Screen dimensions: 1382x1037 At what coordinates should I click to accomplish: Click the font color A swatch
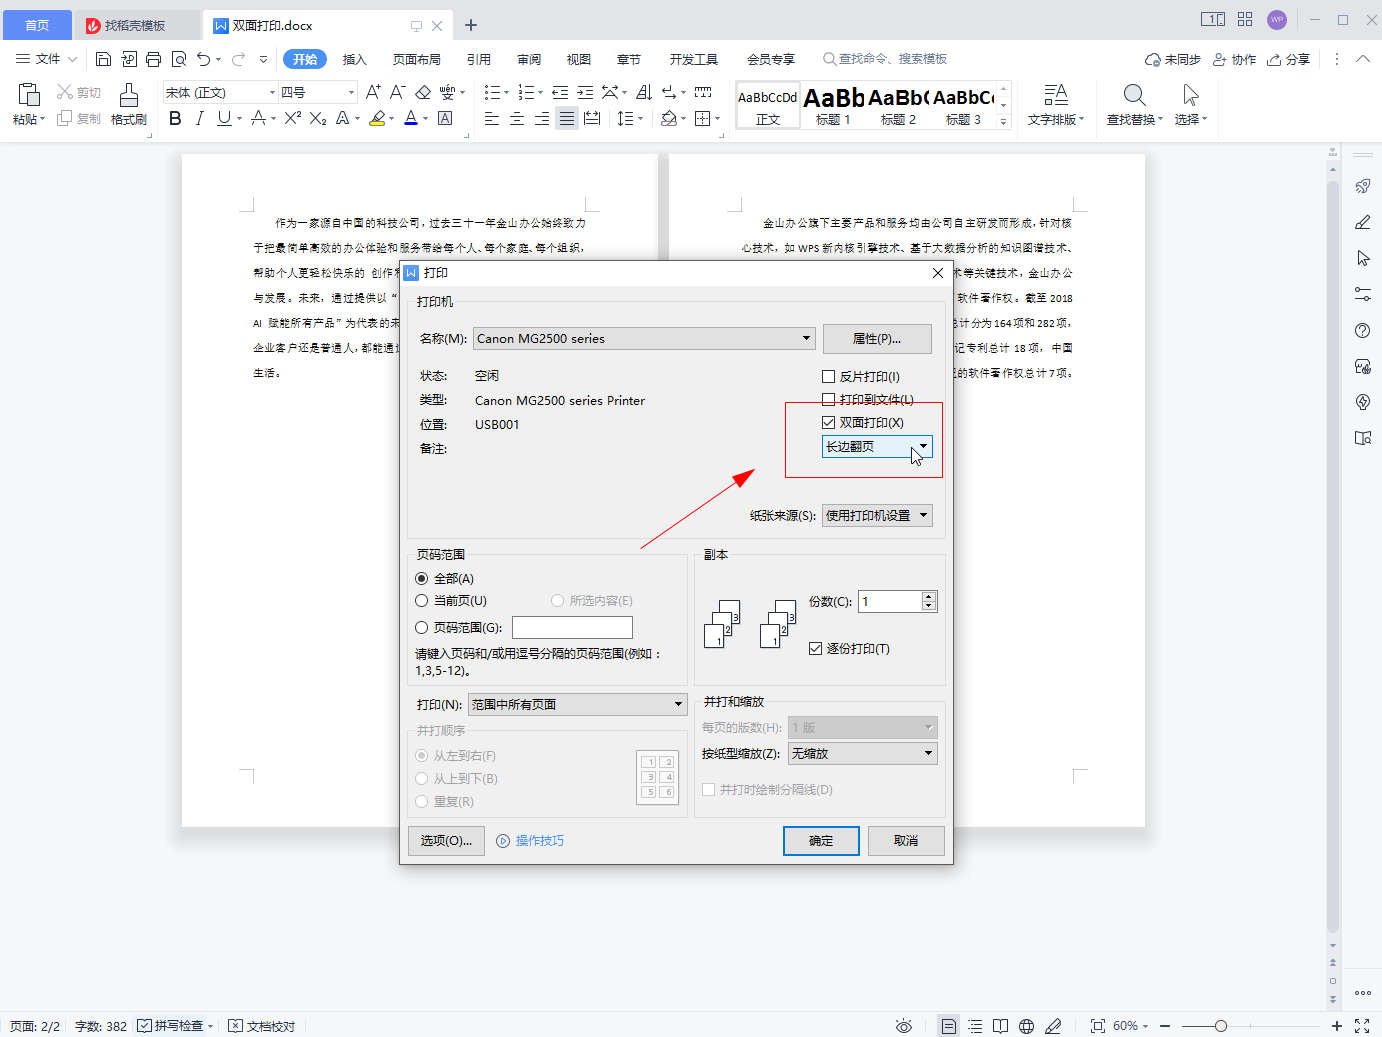(x=410, y=118)
